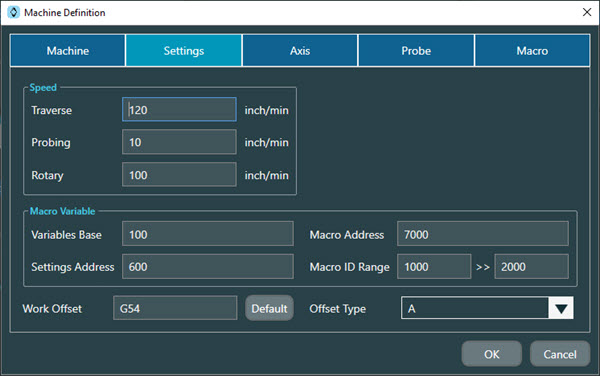Image resolution: width=600 pixels, height=376 pixels.
Task: Click the Traverse speed input field
Action: [179, 109]
